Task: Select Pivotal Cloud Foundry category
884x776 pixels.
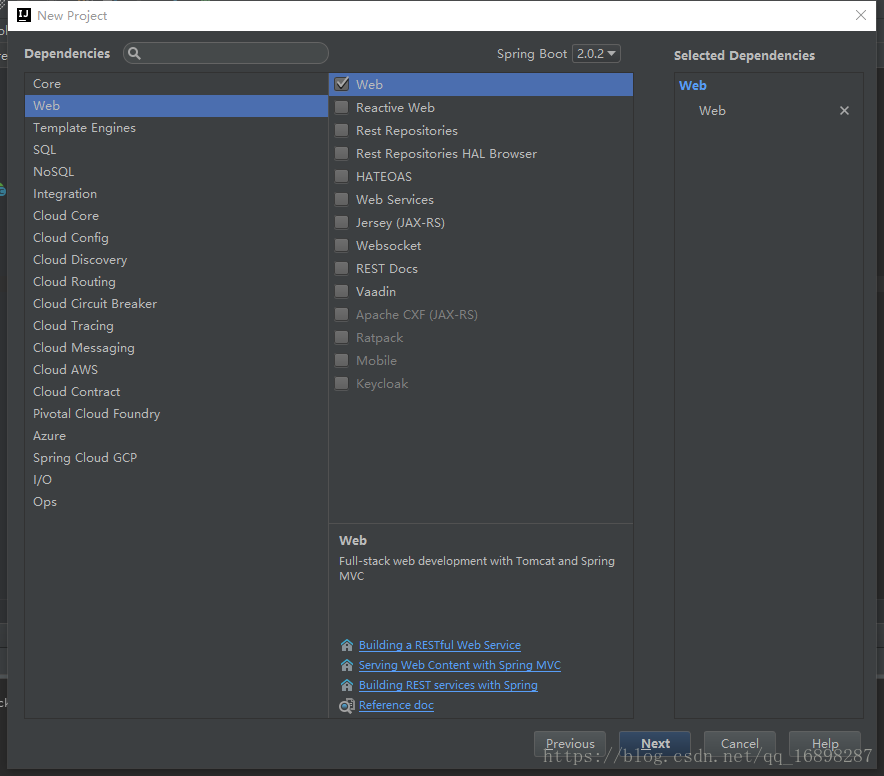Action: coord(176,413)
